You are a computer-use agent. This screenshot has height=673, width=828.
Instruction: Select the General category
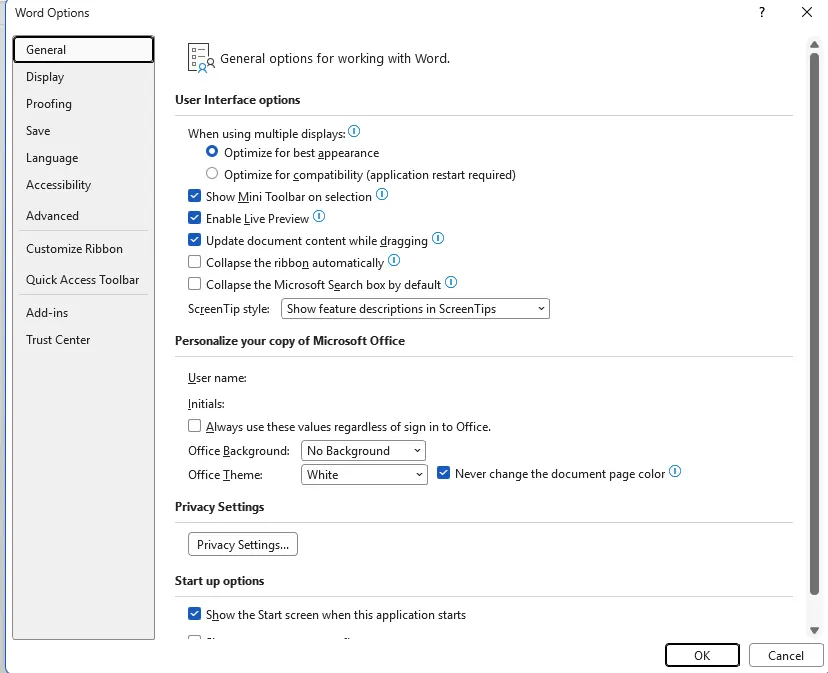[83, 50]
